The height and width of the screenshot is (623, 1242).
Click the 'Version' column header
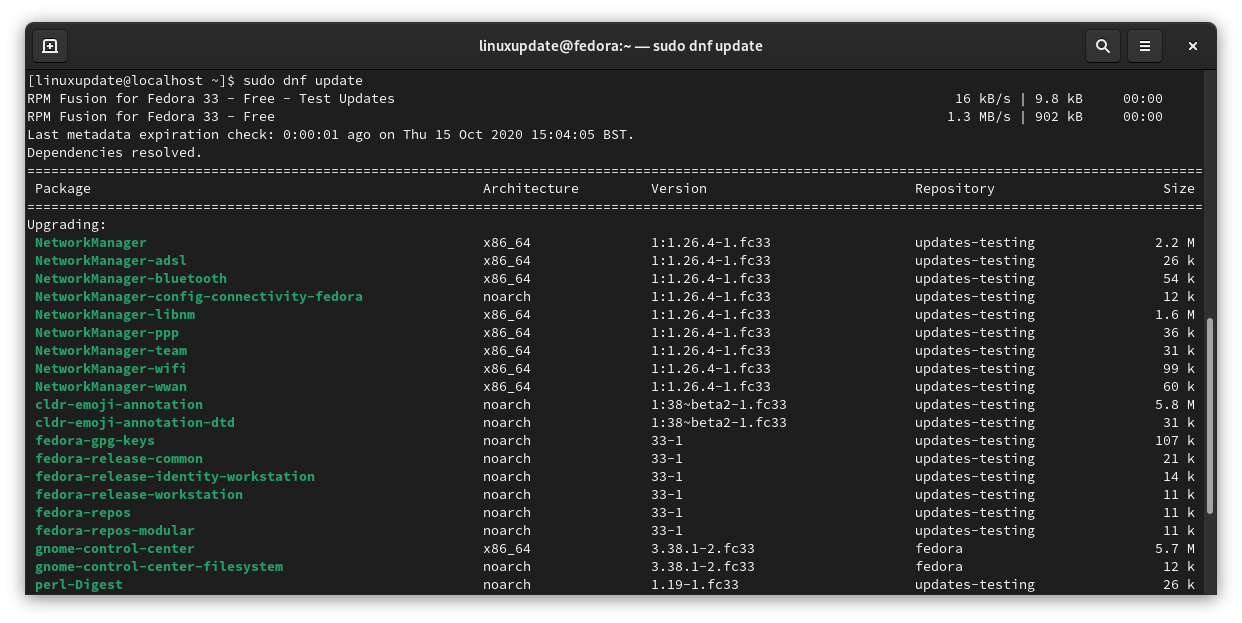pyautogui.click(x=679, y=188)
